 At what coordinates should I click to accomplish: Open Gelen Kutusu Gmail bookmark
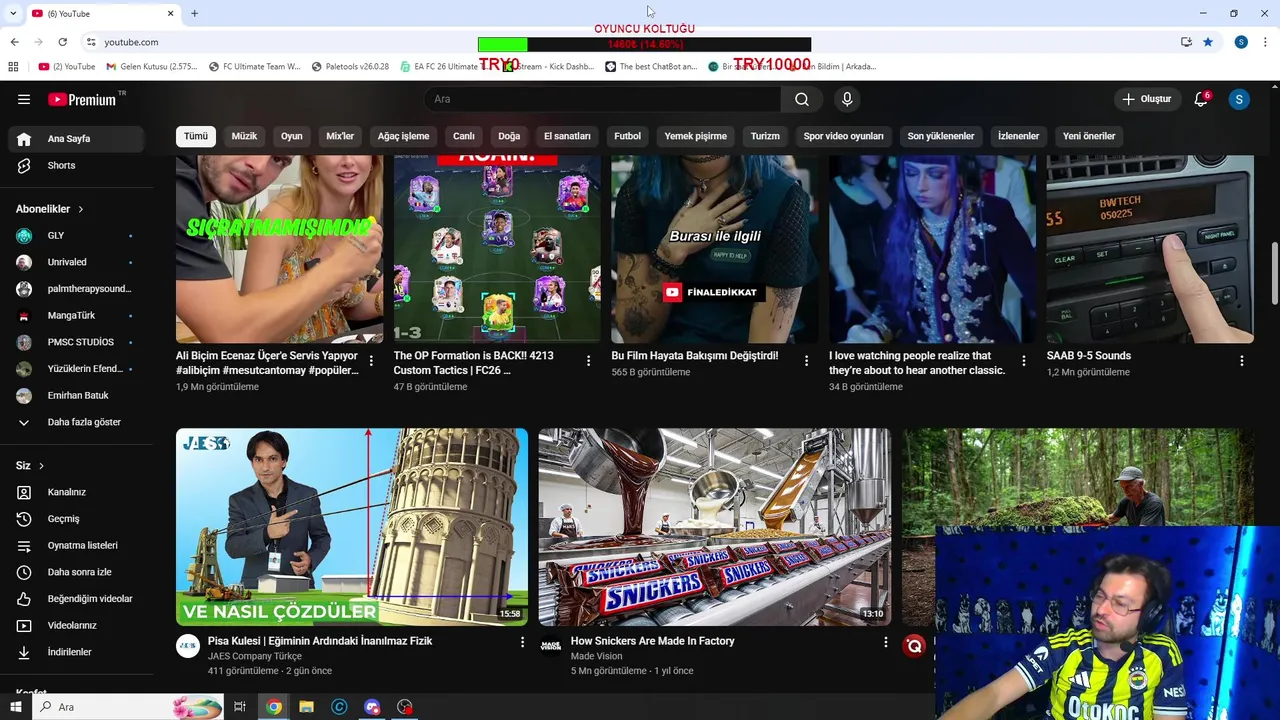pos(150,67)
